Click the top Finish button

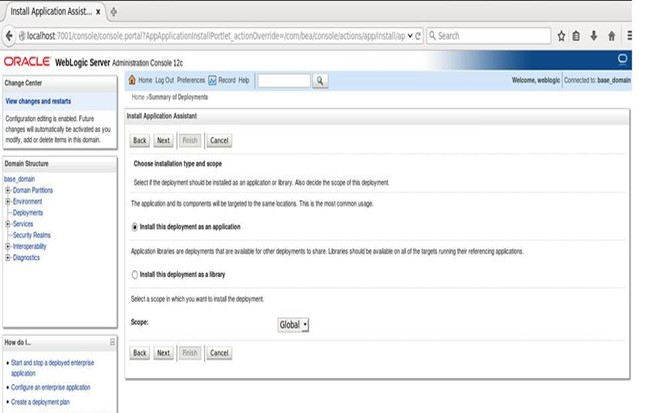[190, 141]
